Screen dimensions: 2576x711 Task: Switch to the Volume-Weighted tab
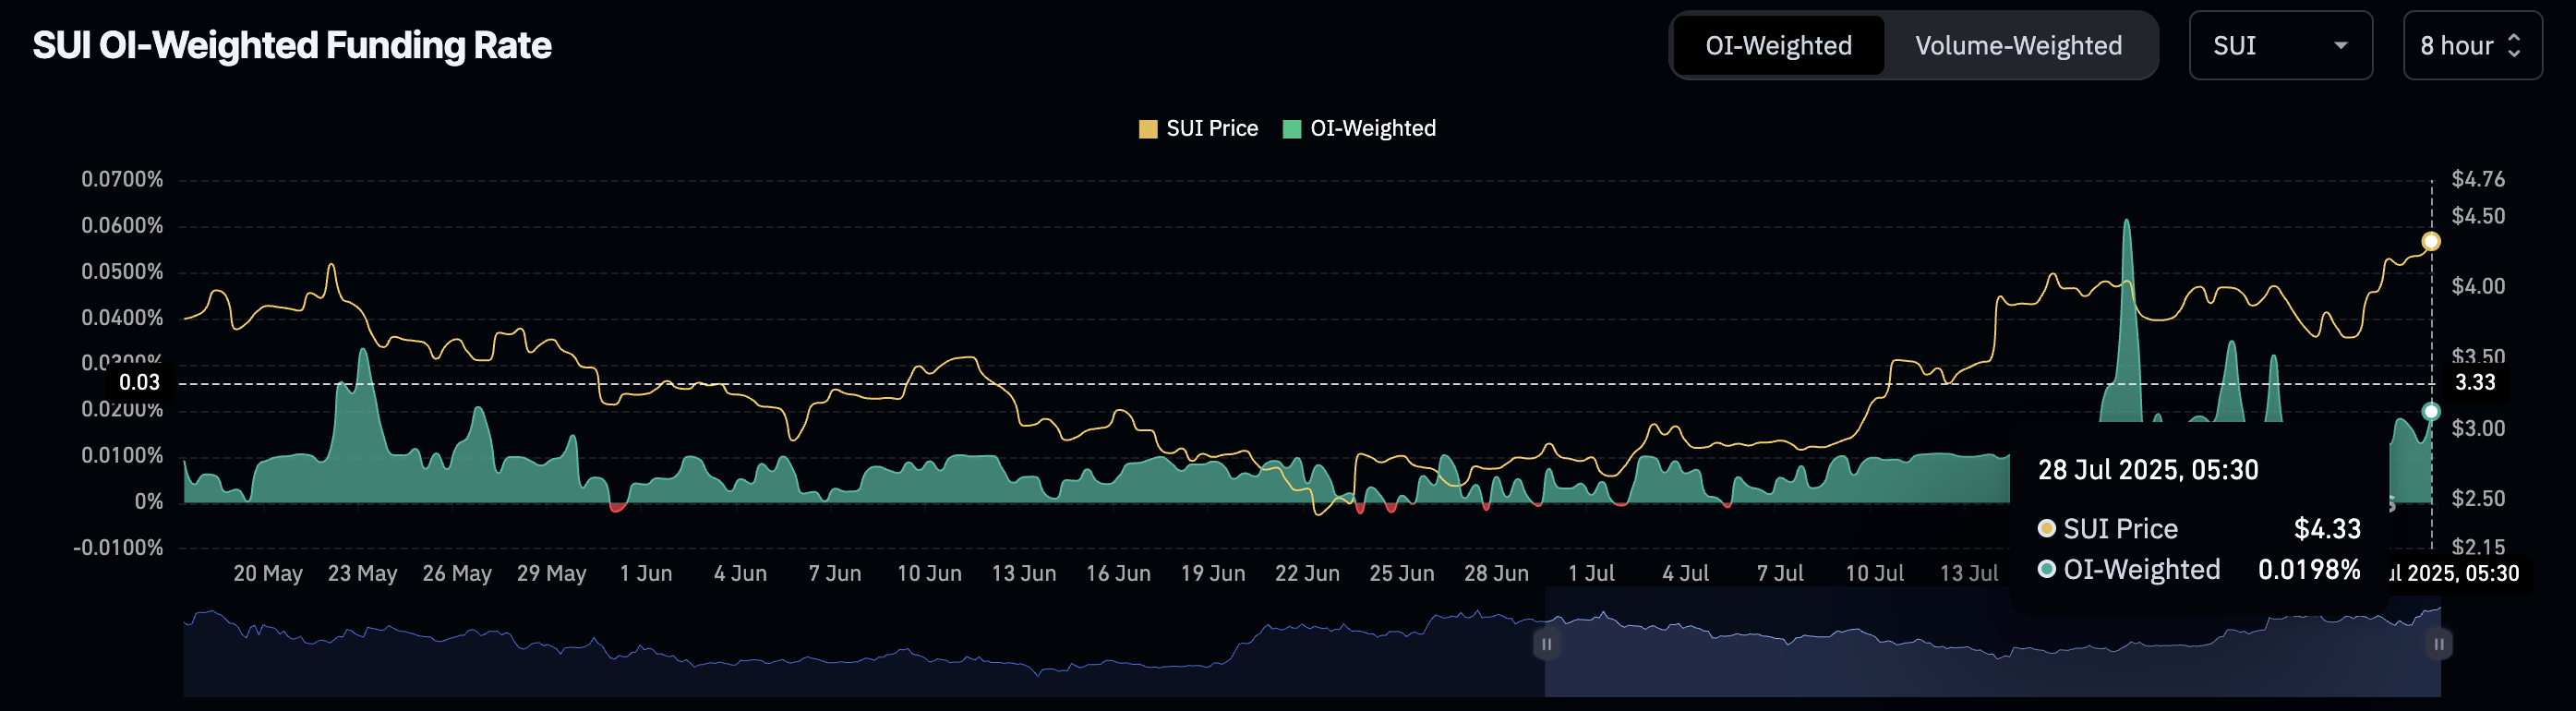2018,45
